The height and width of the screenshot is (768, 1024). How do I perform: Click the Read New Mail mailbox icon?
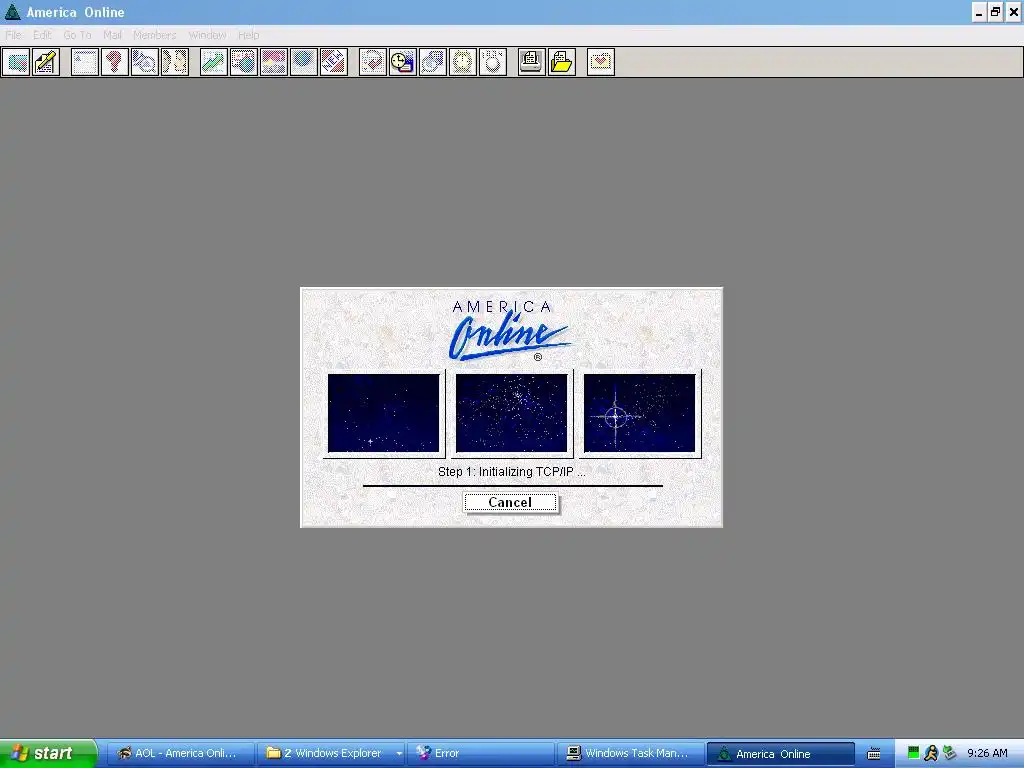pyautogui.click(x=16, y=62)
